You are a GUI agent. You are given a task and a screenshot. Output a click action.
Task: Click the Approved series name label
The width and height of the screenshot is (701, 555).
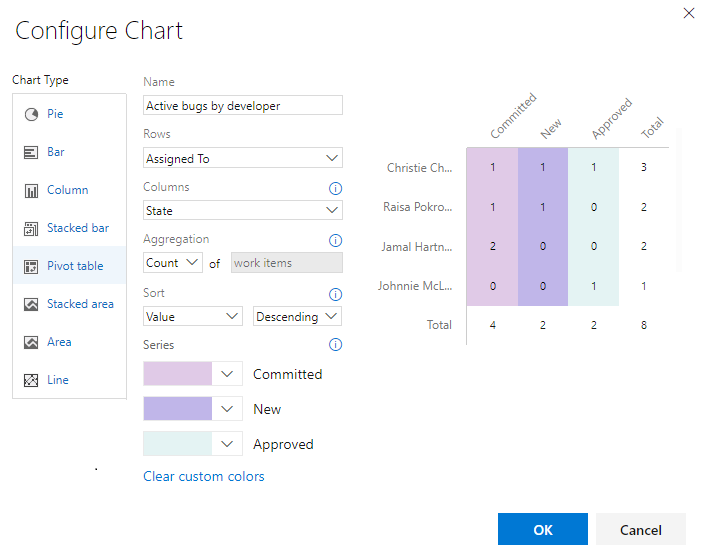(x=283, y=444)
